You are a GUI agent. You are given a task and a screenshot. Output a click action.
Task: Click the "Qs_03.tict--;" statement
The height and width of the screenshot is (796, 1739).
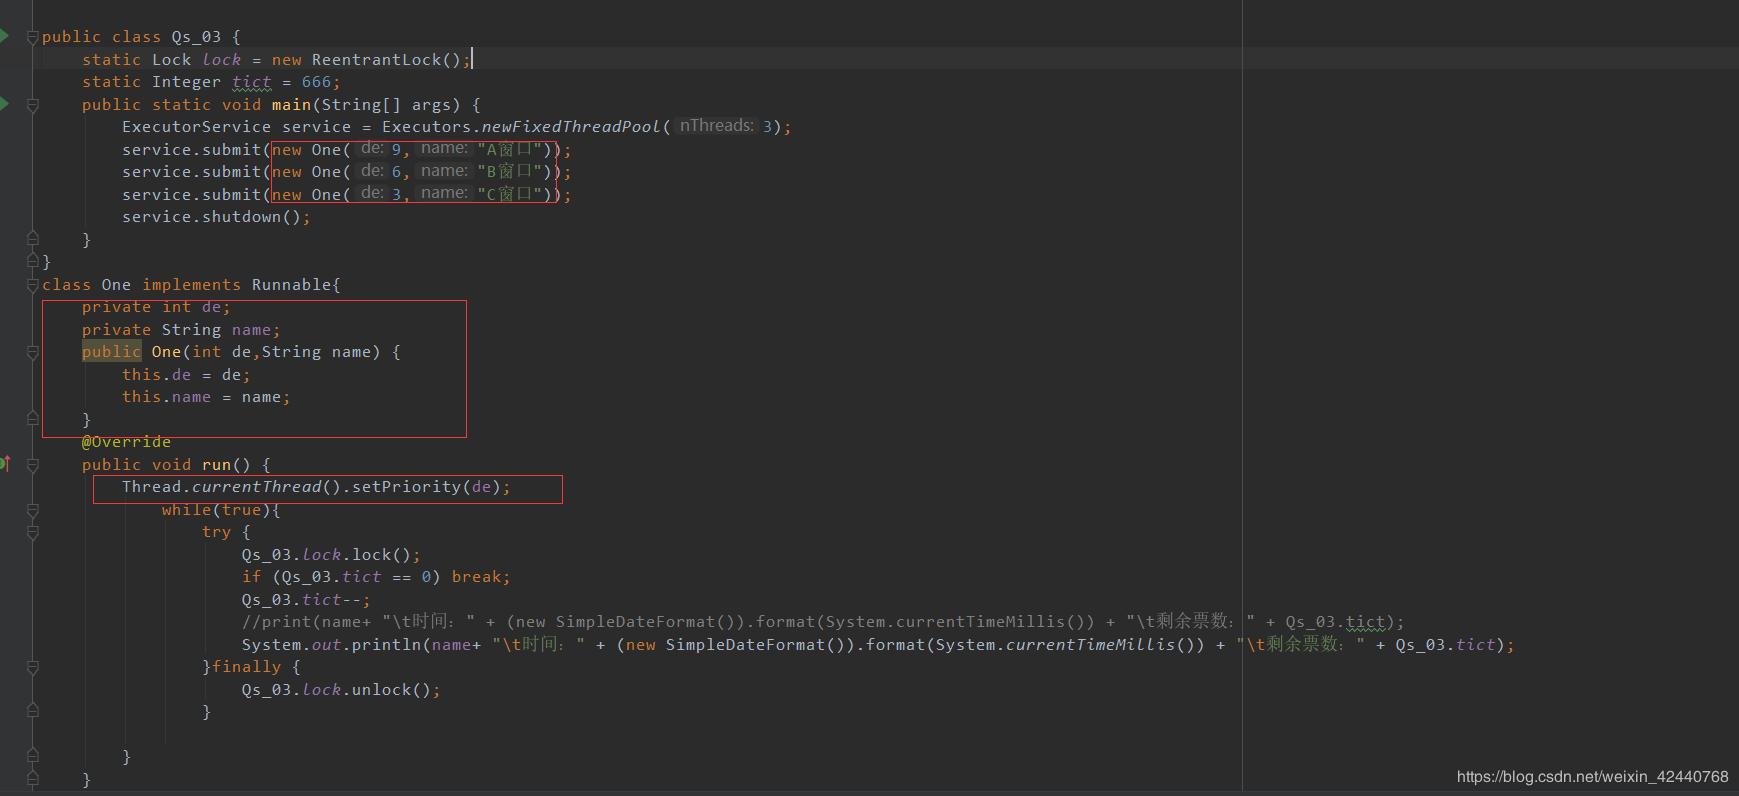[306, 600]
